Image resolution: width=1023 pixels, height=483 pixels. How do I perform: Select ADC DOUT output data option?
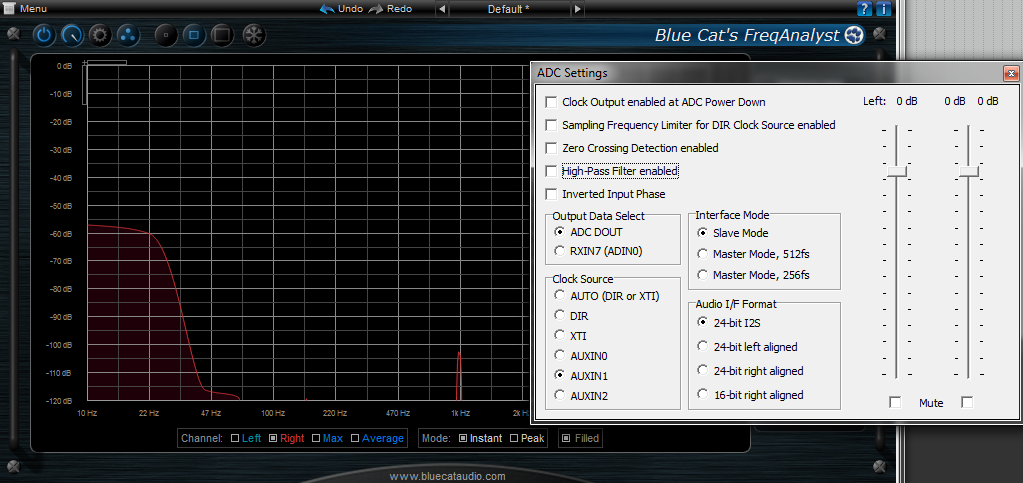pos(559,232)
